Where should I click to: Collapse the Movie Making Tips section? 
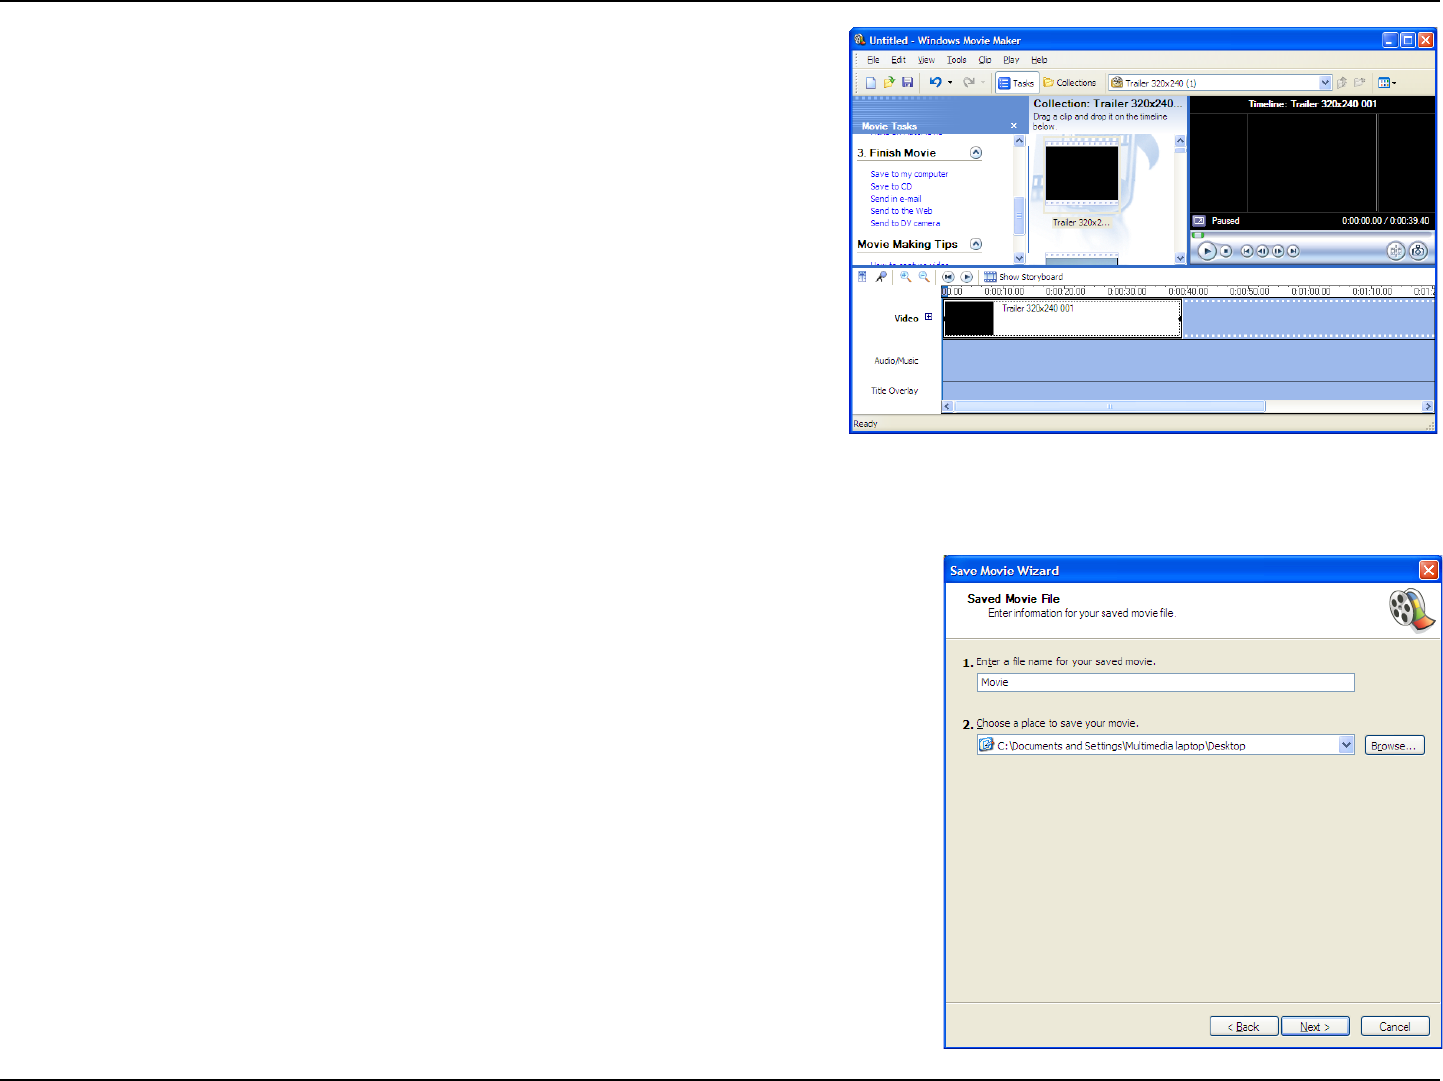point(976,244)
